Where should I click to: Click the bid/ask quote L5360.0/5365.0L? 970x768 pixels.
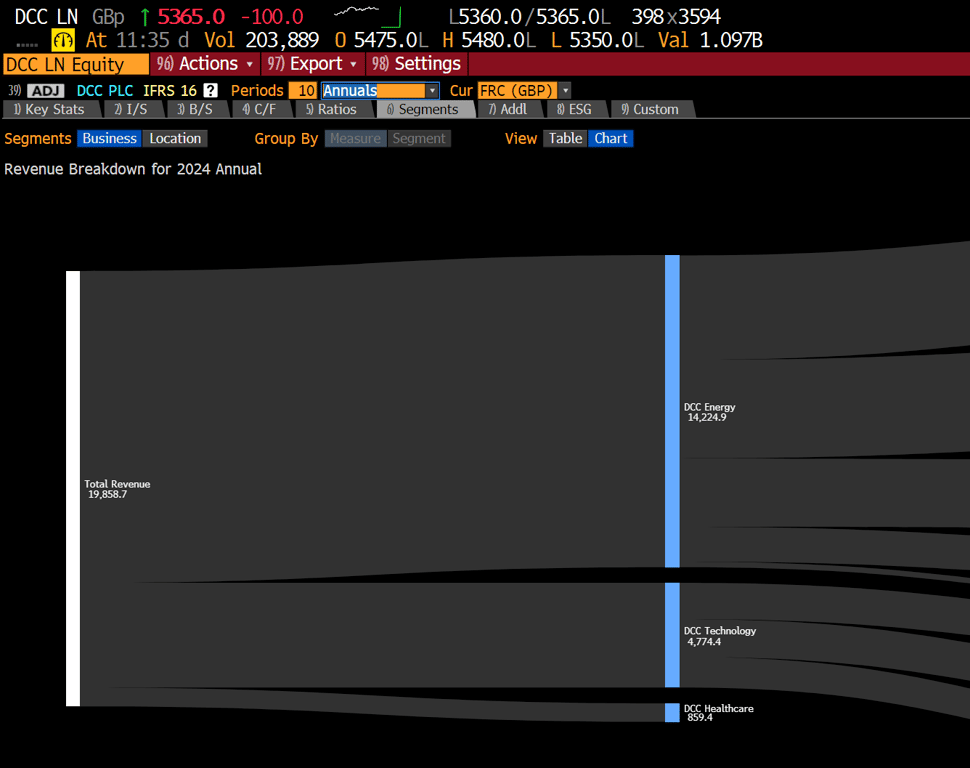click(x=530, y=17)
